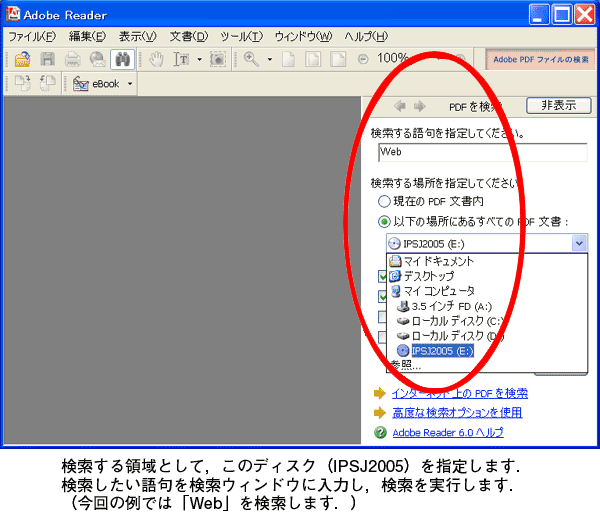
Task: Close the Adobe Reader window
Action: click(x=585, y=15)
